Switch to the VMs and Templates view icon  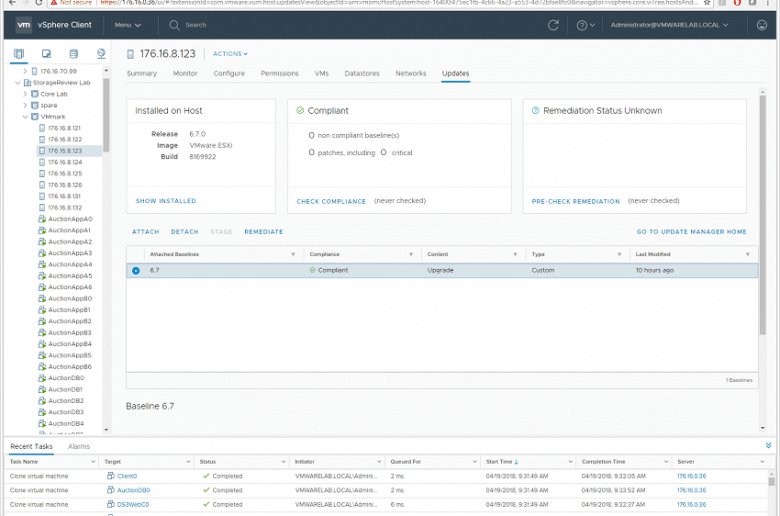click(46, 53)
